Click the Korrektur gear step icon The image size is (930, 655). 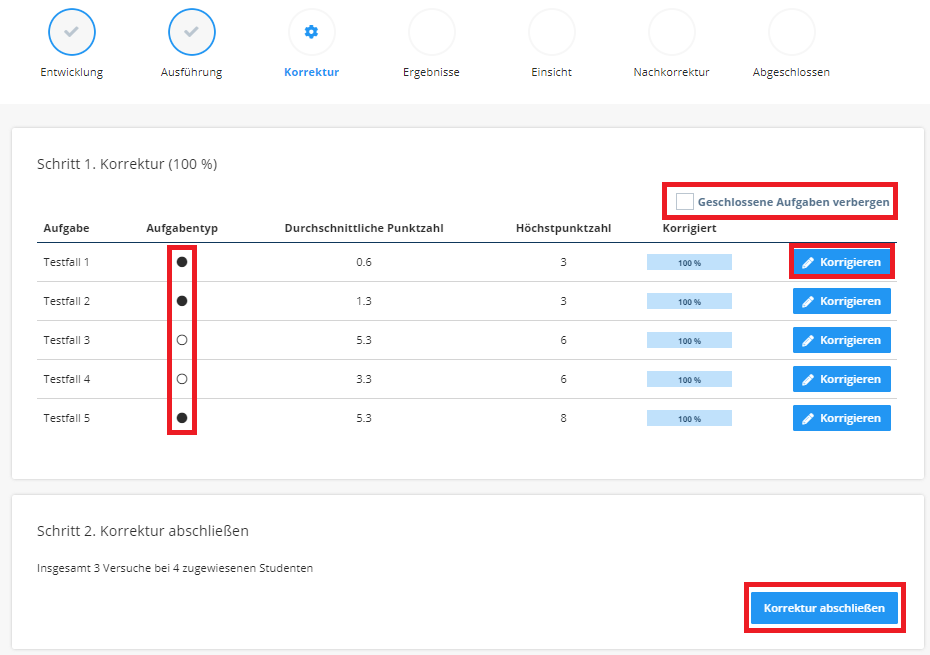click(311, 32)
